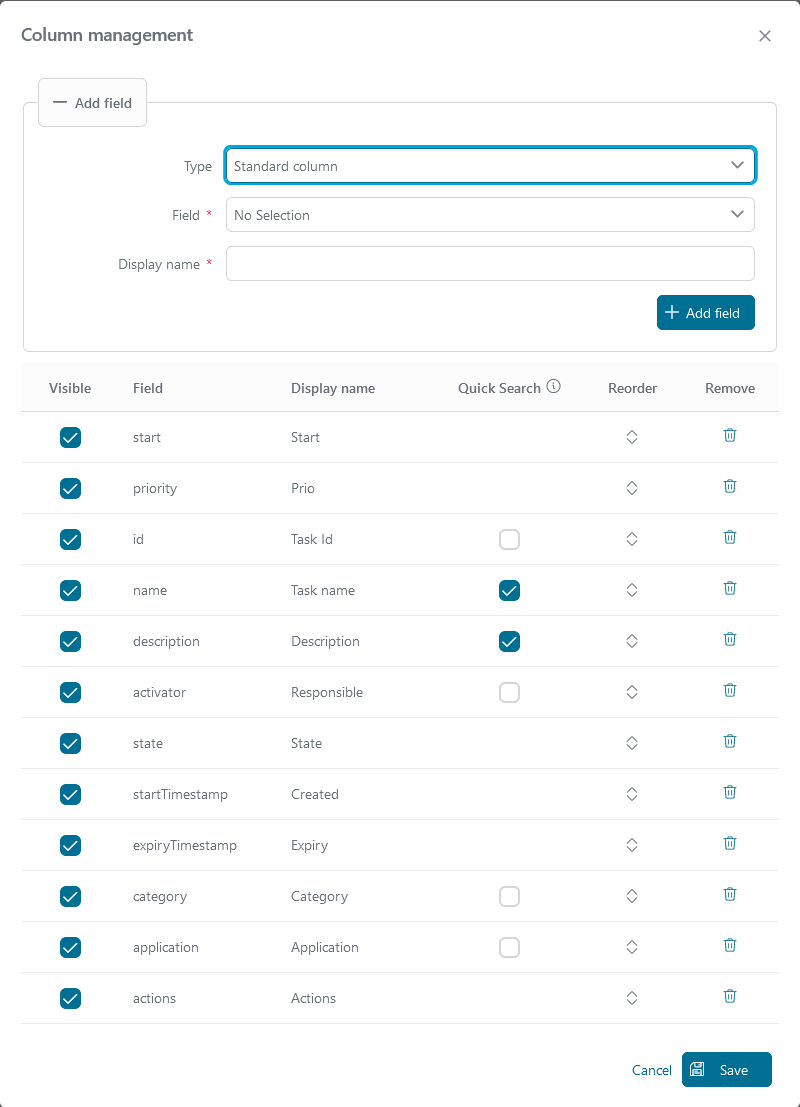Open the Type dropdown showing Standard column
This screenshot has height=1107, width=800.
[x=490, y=165]
